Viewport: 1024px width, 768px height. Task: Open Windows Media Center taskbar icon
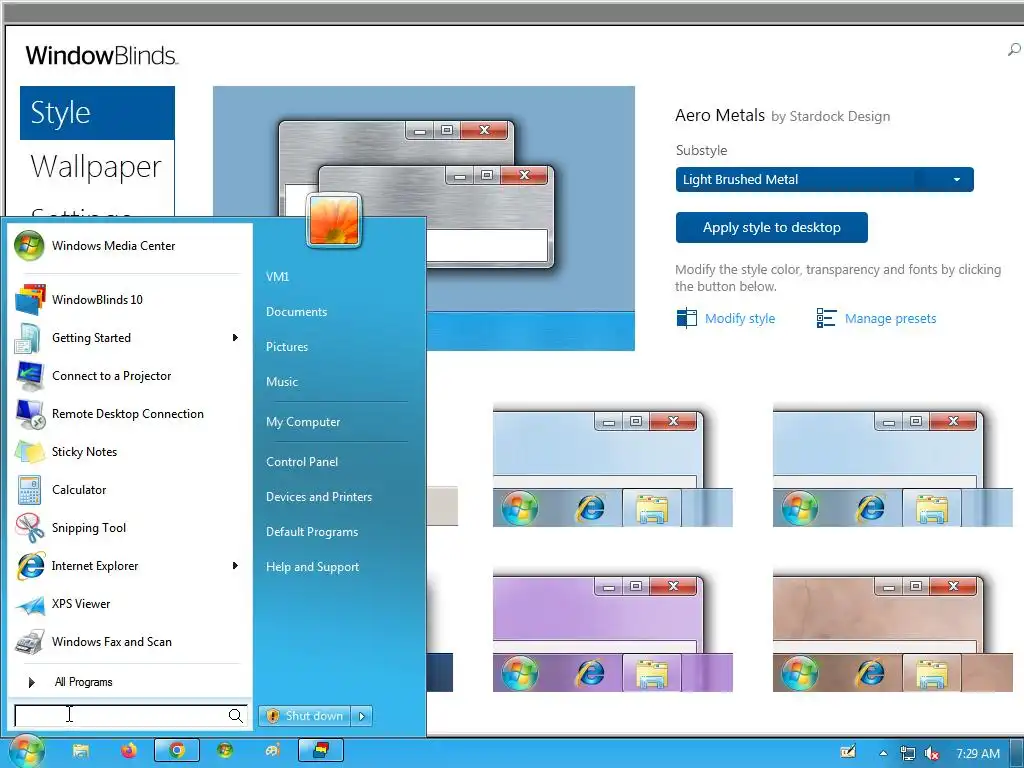click(x=225, y=751)
